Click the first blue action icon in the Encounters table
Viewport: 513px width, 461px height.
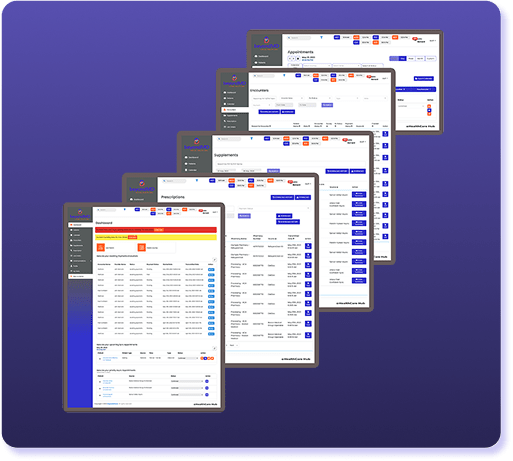[385, 134]
